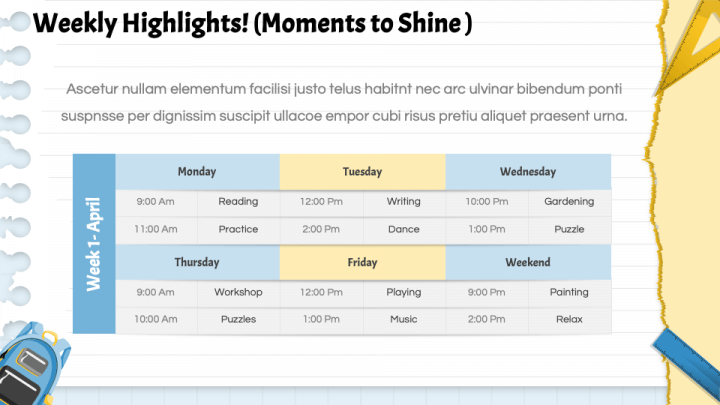The image size is (720, 405).
Task: Select the Workshop activity cell
Action: click(x=238, y=292)
